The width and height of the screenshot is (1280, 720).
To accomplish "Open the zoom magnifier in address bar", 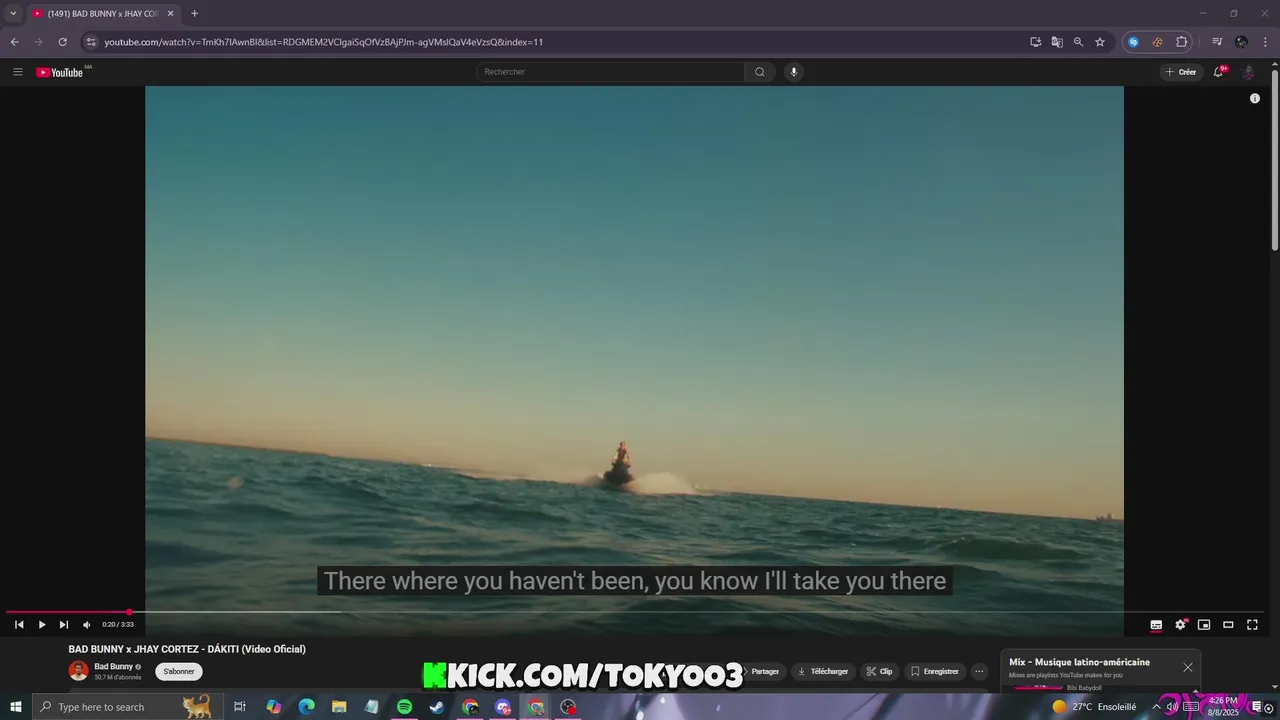I will [x=1078, y=42].
